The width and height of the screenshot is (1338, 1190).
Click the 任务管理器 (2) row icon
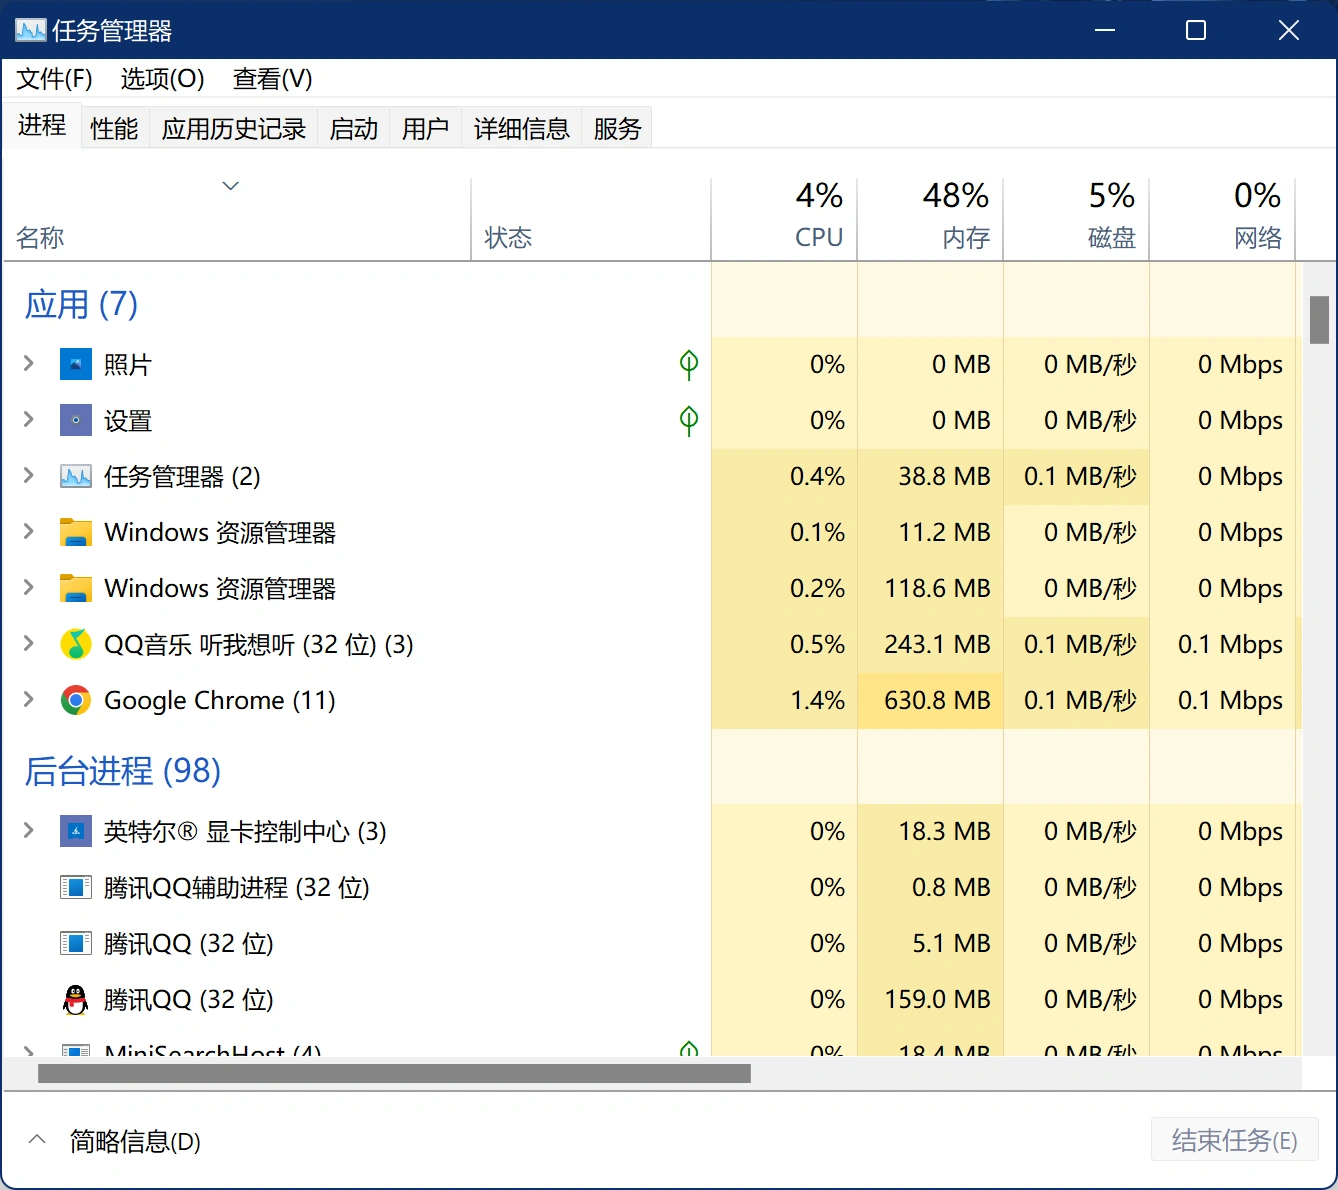(x=76, y=476)
